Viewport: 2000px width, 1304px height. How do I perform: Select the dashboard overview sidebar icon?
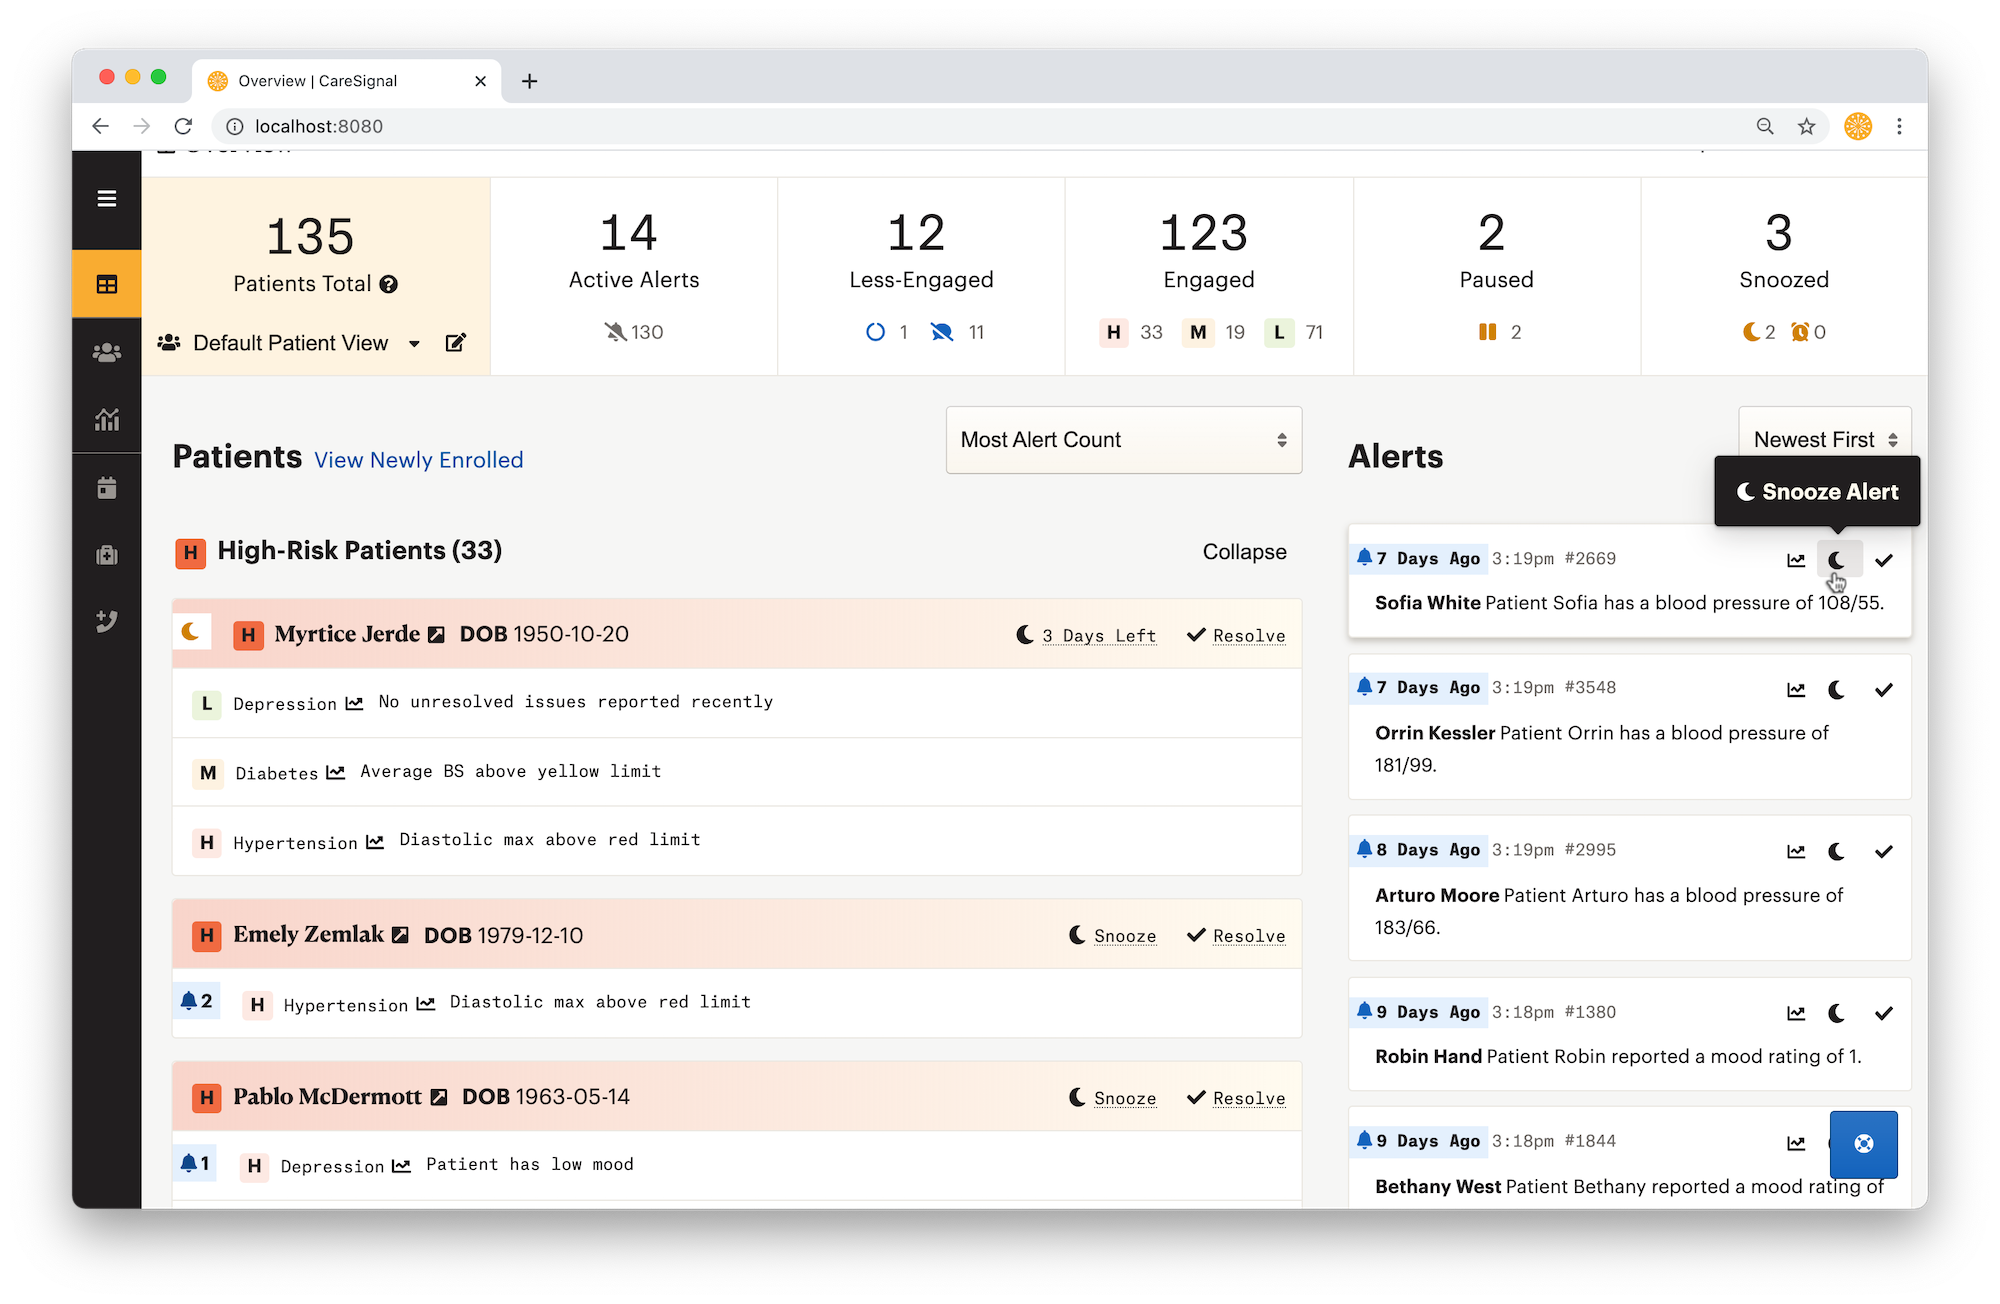pyautogui.click(x=107, y=284)
